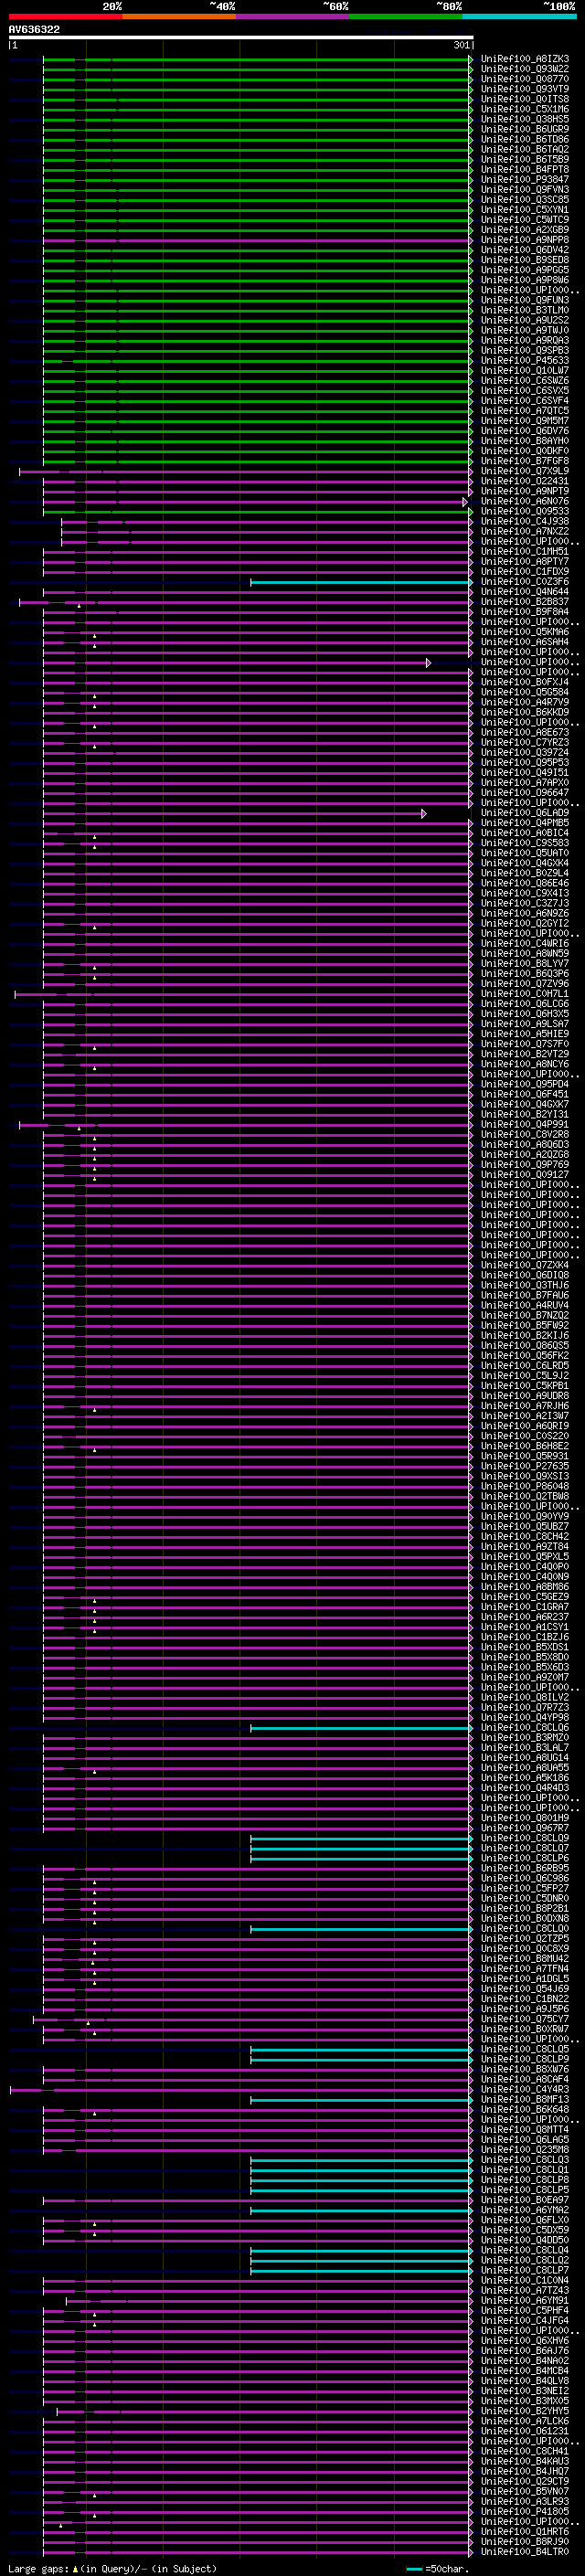Select hit label UniRef100_A6N076

525,501
